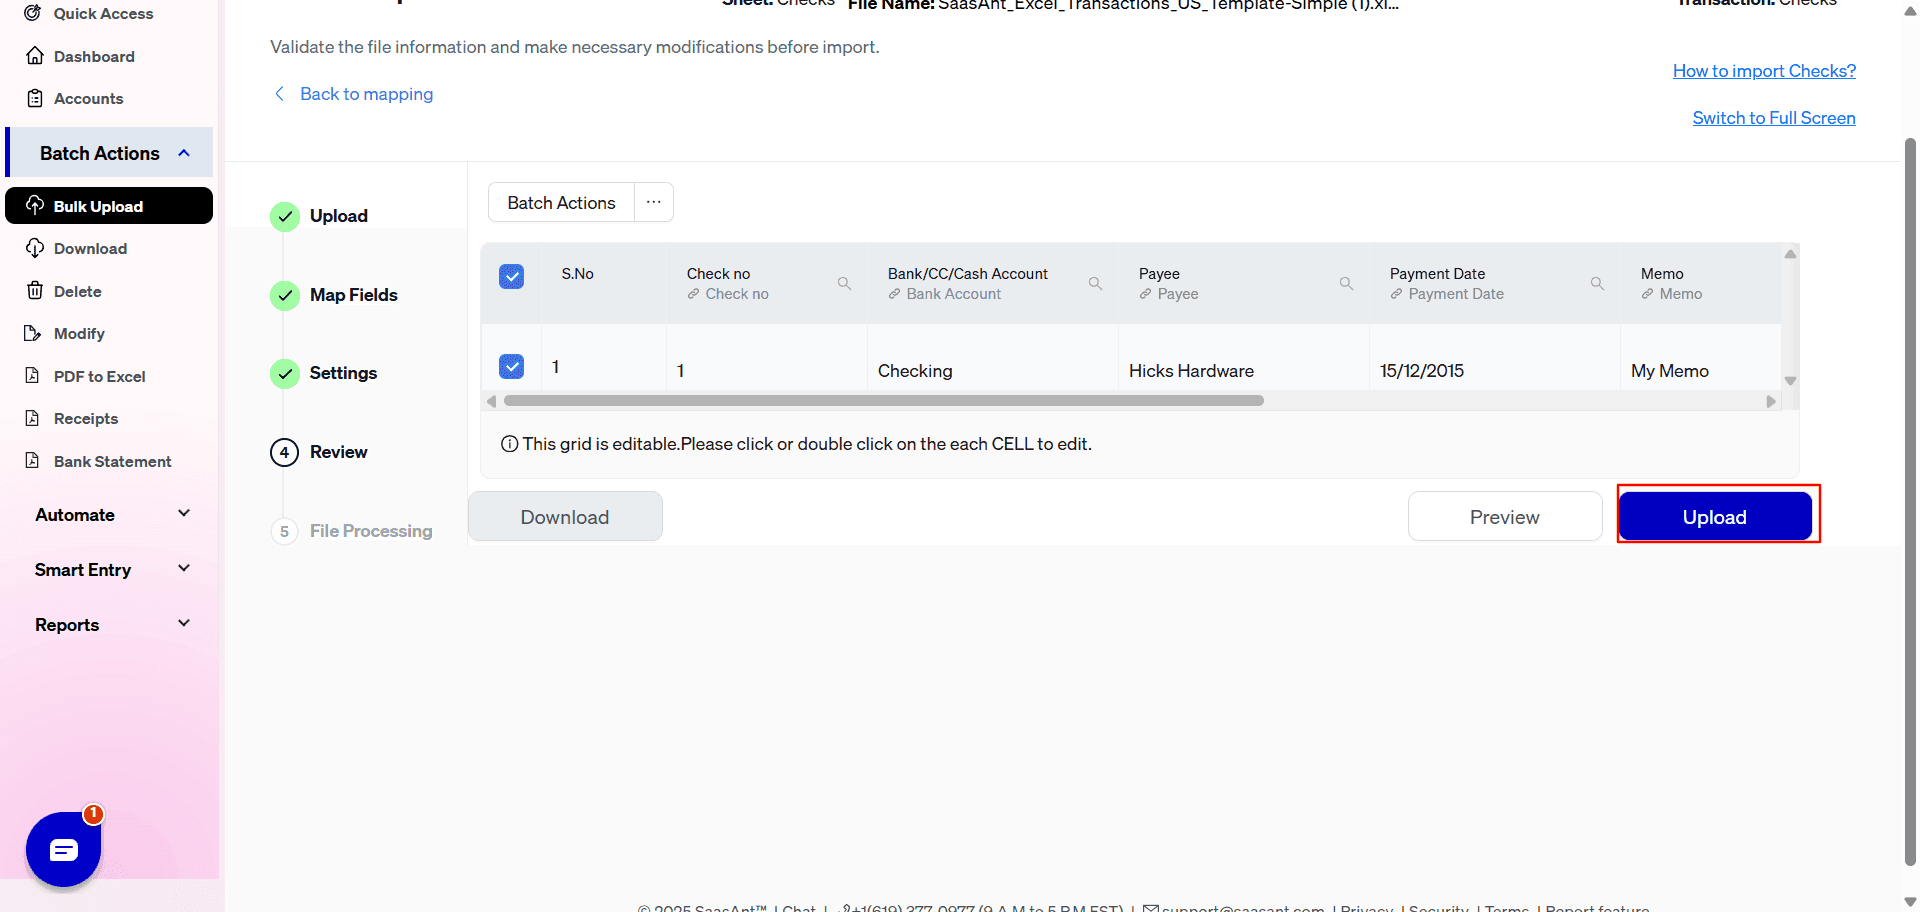Click the Download button below the grid
Viewport: 1920px width, 912px height.
(565, 516)
